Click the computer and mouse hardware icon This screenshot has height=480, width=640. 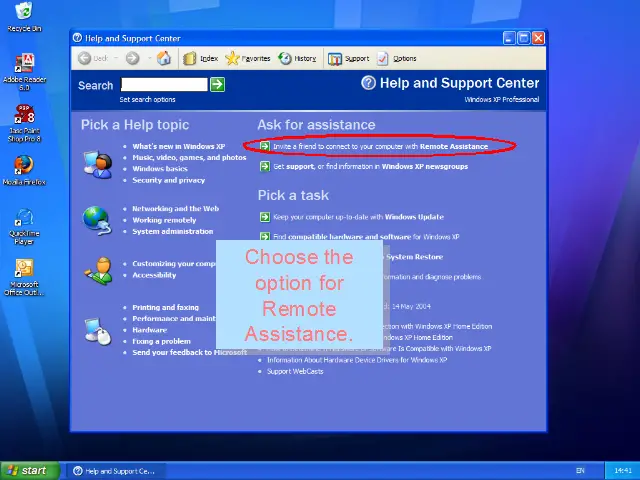(98, 331)
